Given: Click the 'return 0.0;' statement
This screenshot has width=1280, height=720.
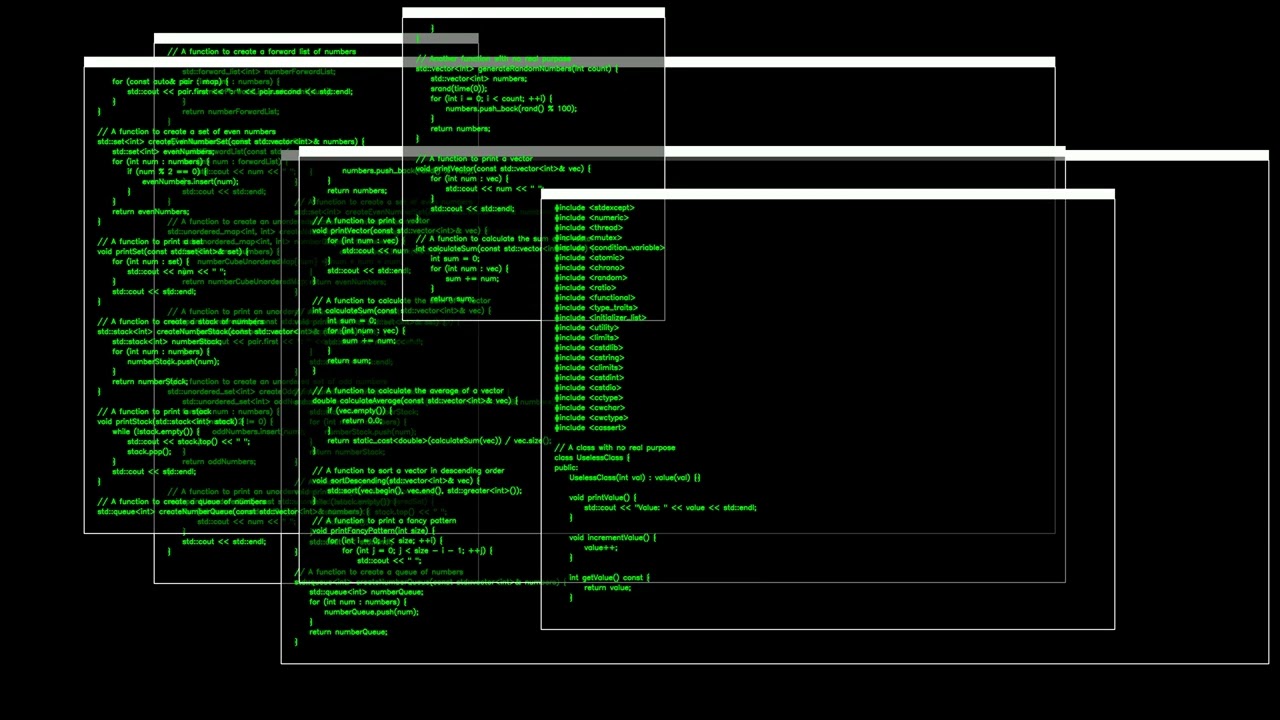Looking at the screenshot, I should 362,421.
